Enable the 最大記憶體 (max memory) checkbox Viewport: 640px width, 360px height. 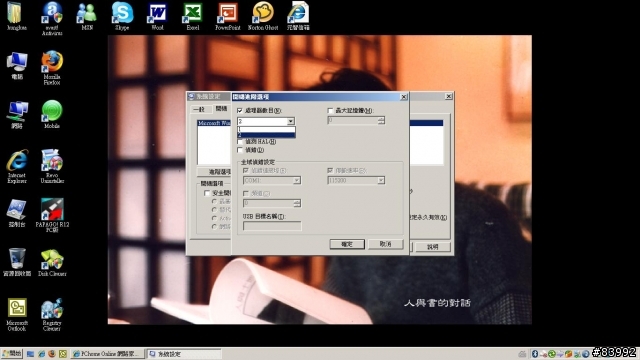pos(330,111)
